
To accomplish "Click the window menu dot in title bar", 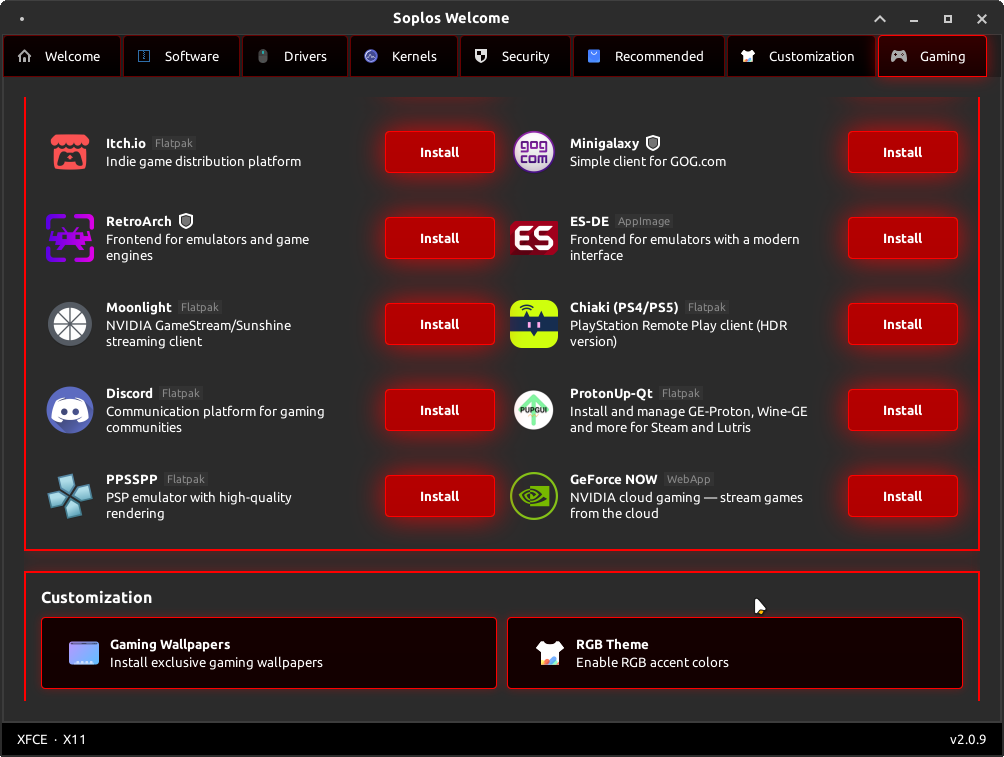I will (22, 19).
